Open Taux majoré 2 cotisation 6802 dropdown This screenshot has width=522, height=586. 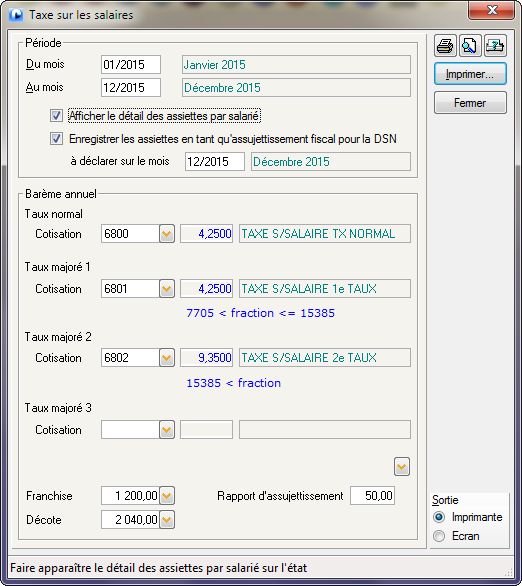(167, 358)
